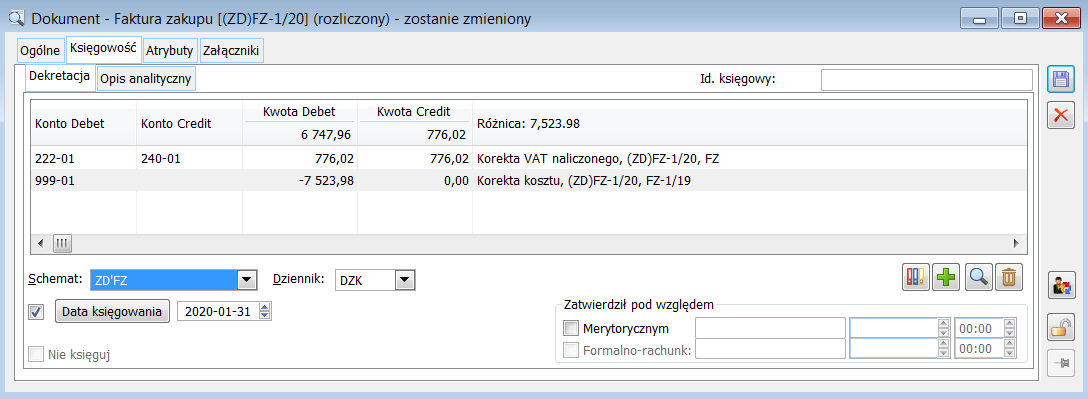Click the Data księgowania button
1088x399 pixels.
tap(112, 312)
